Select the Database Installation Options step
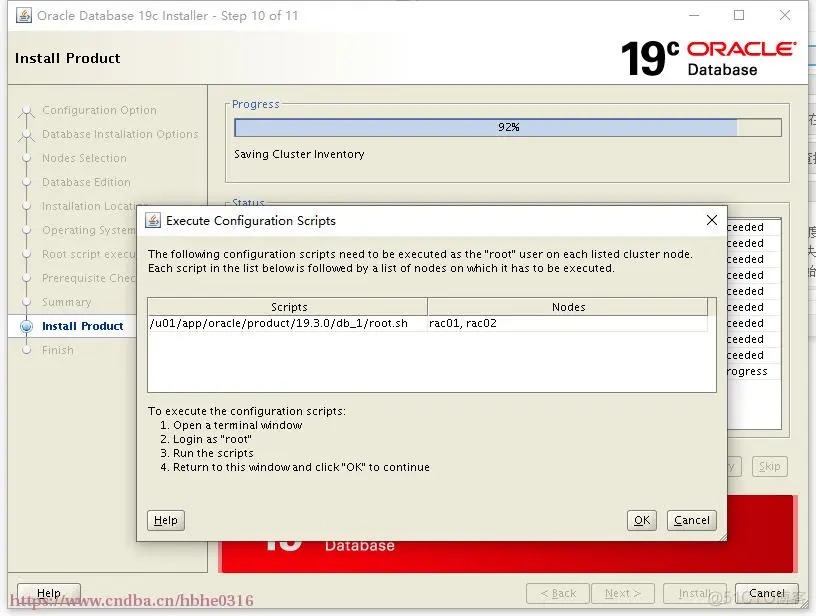 click(x=120, y=134)
